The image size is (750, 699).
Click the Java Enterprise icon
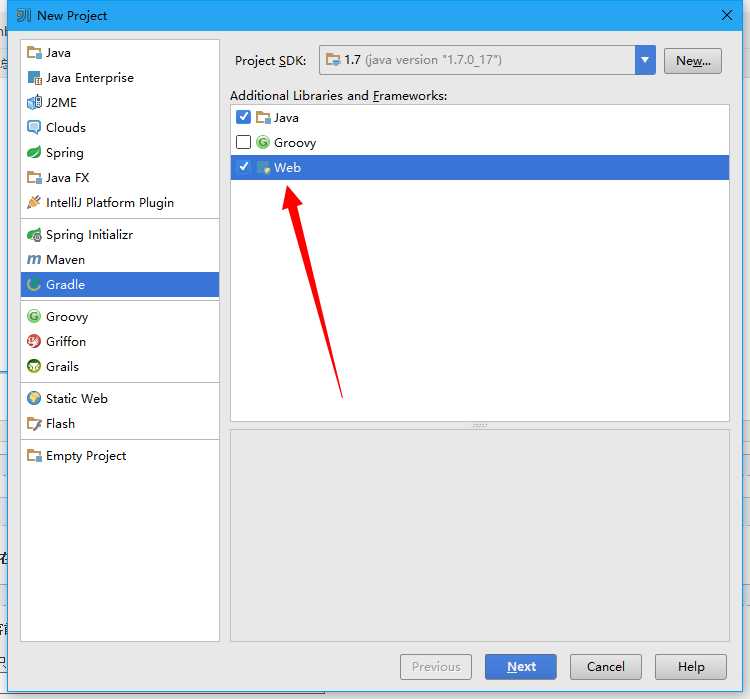34,78
